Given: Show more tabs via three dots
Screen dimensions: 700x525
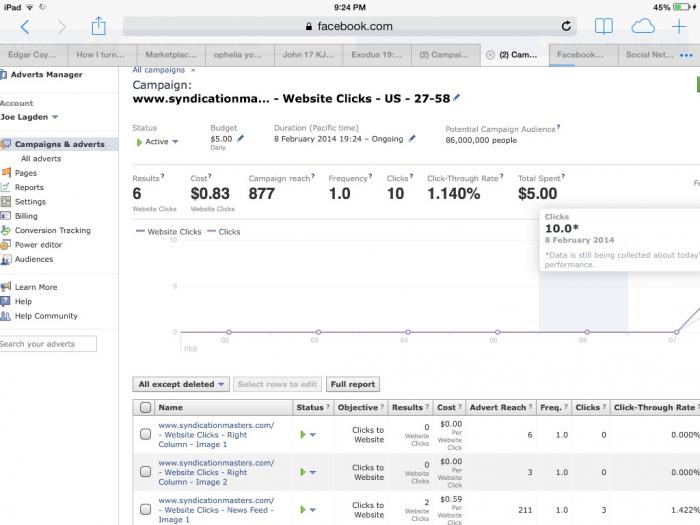Looking at the screenshot, I should [x=686, y=55].
